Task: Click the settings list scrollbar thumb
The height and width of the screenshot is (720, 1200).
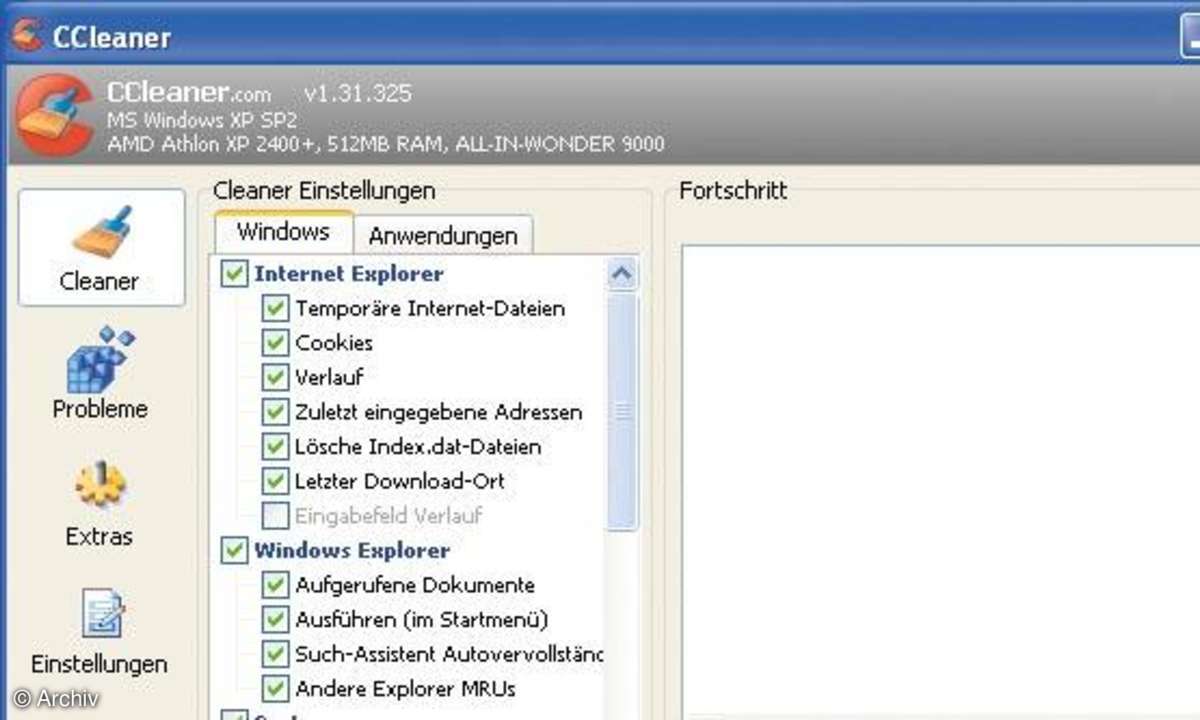Action: click(622, 411)
